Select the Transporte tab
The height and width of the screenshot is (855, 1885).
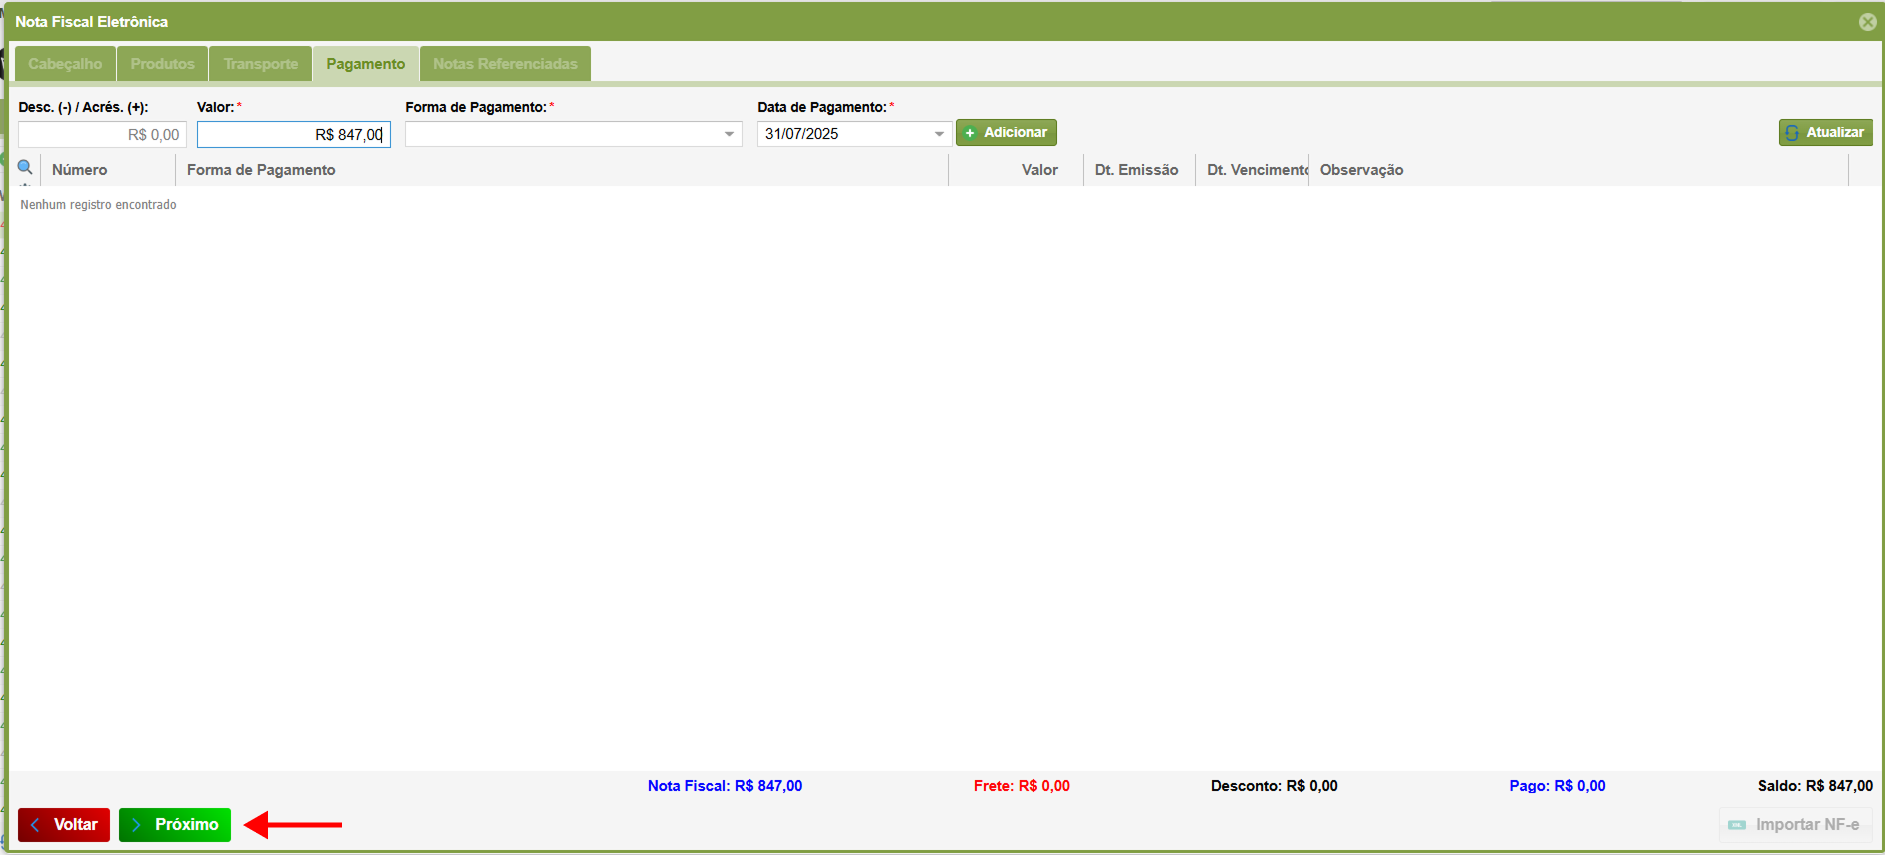(261, 64)
